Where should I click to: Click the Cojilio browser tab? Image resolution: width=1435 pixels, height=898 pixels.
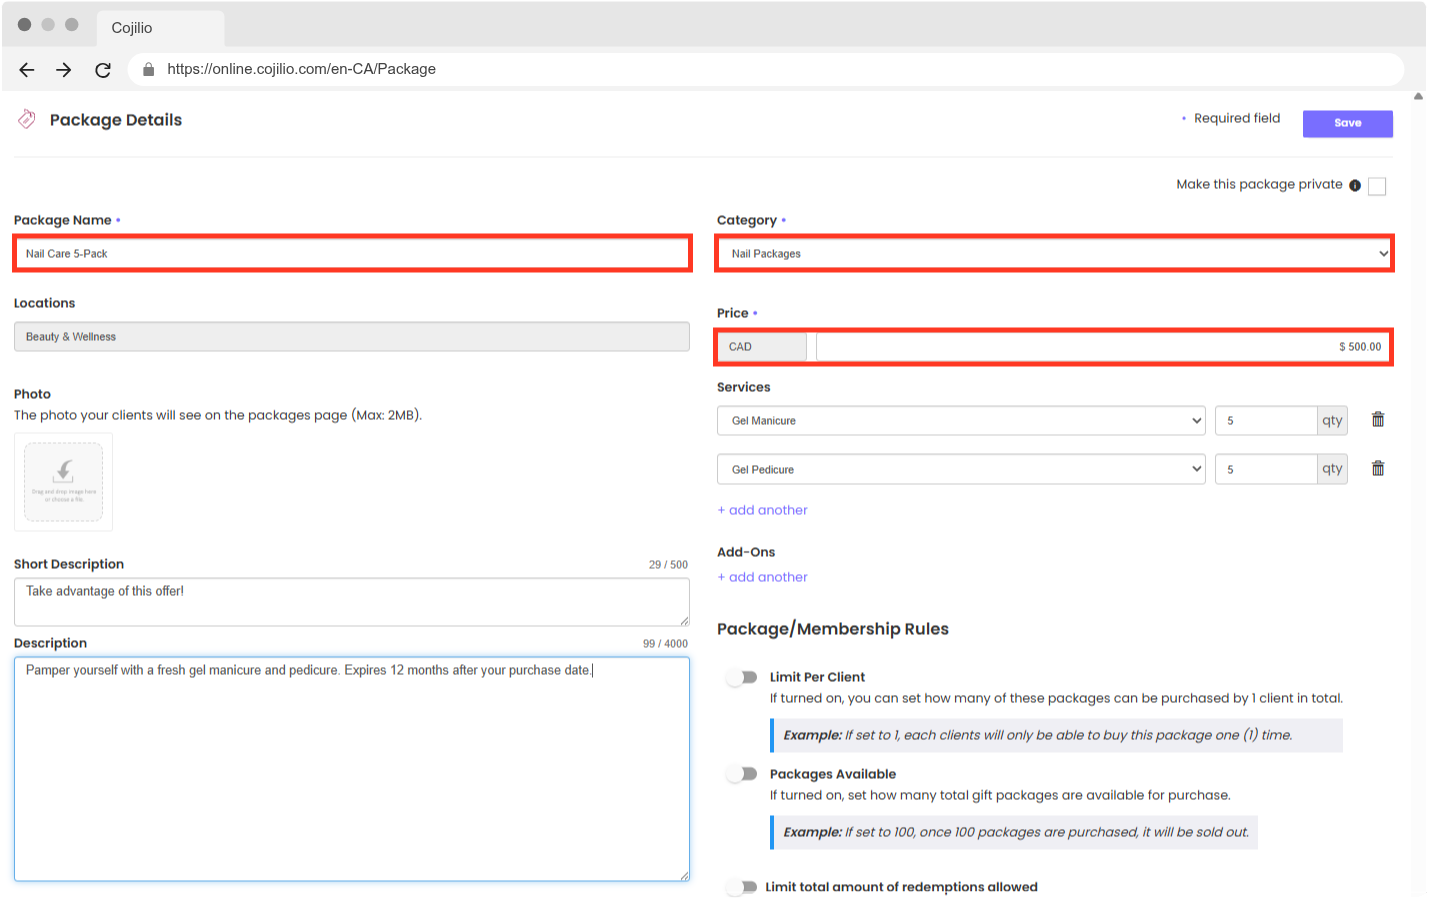pyautogui.click(x=161, y=28)
